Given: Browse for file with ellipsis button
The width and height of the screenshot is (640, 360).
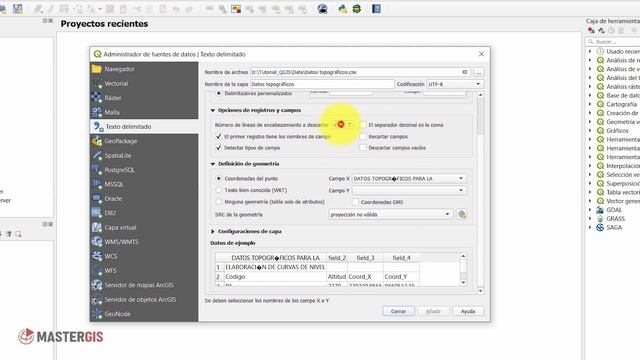Looking at the screenshot, I should point(479,72).
